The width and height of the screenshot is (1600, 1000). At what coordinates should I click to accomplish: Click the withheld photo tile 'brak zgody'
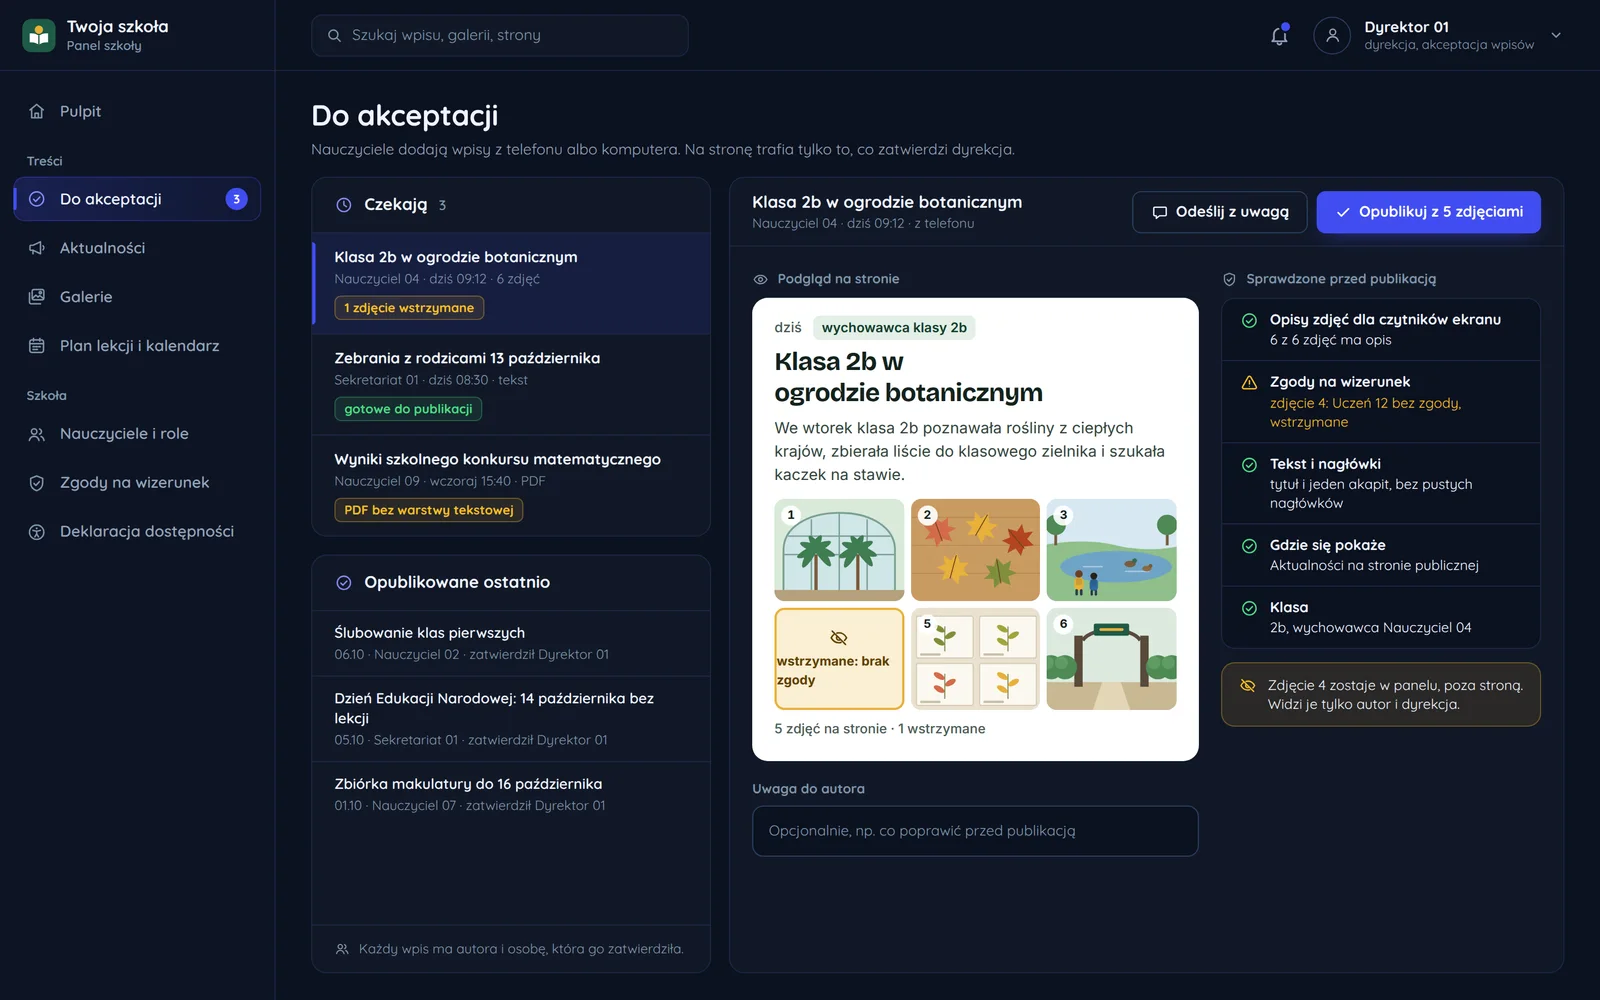click(839, 659)
